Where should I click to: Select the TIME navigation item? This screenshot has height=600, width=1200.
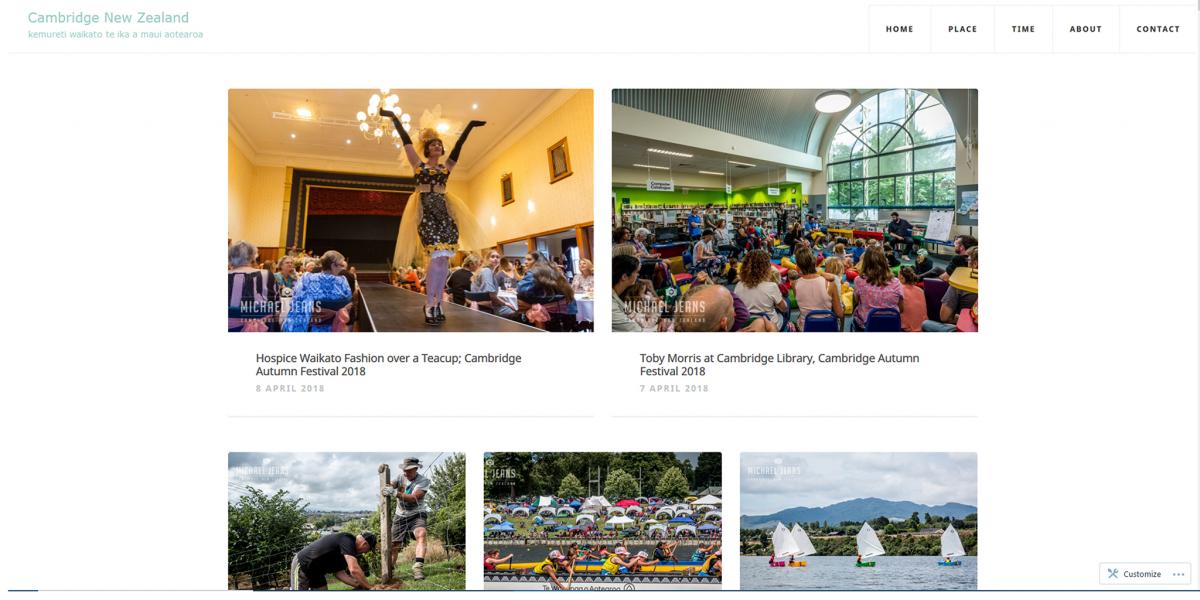point(1023,29)
